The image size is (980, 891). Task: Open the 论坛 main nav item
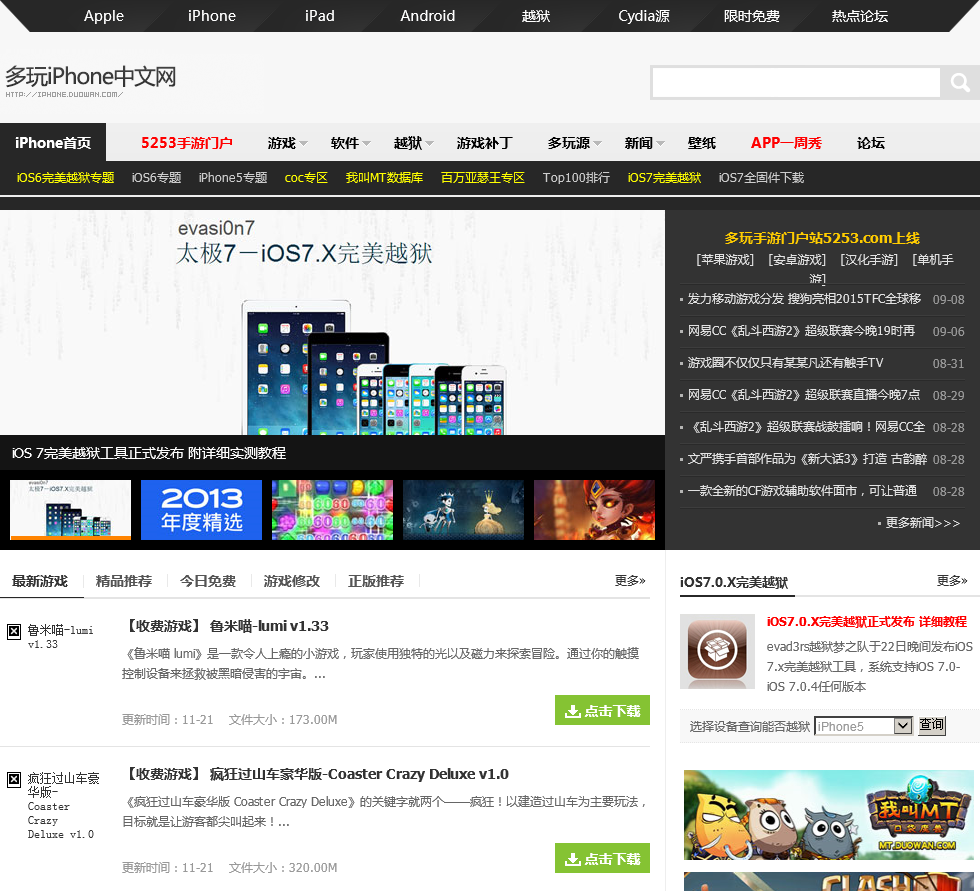870,143
